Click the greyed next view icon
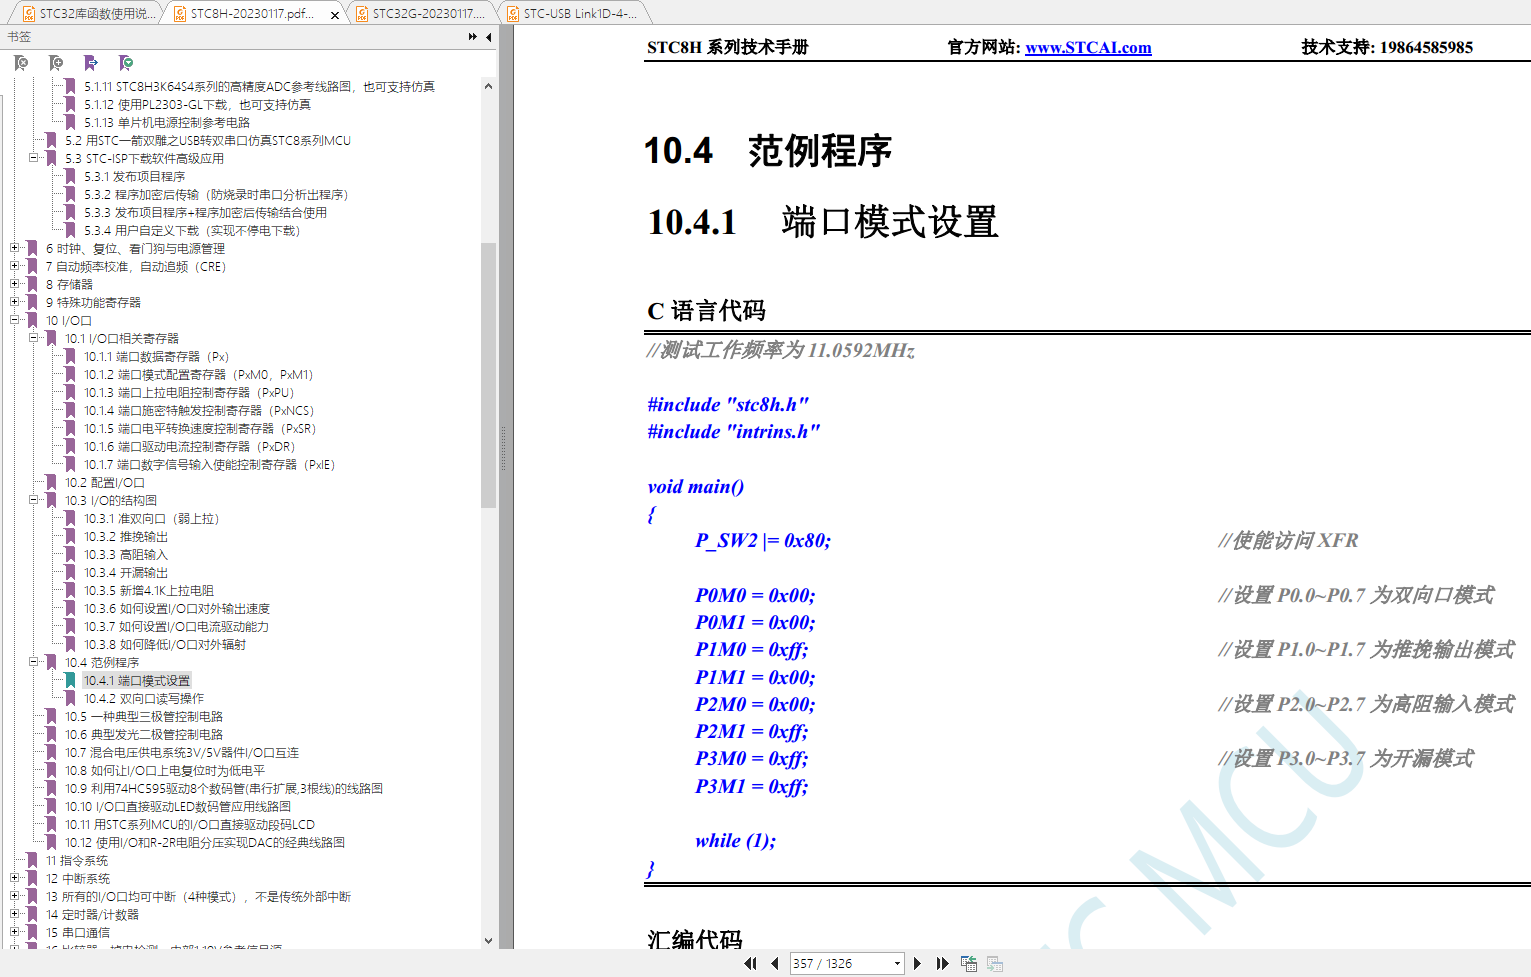Image resolution: width=1531 pixels, height=977 pixels. click(995, 963)
